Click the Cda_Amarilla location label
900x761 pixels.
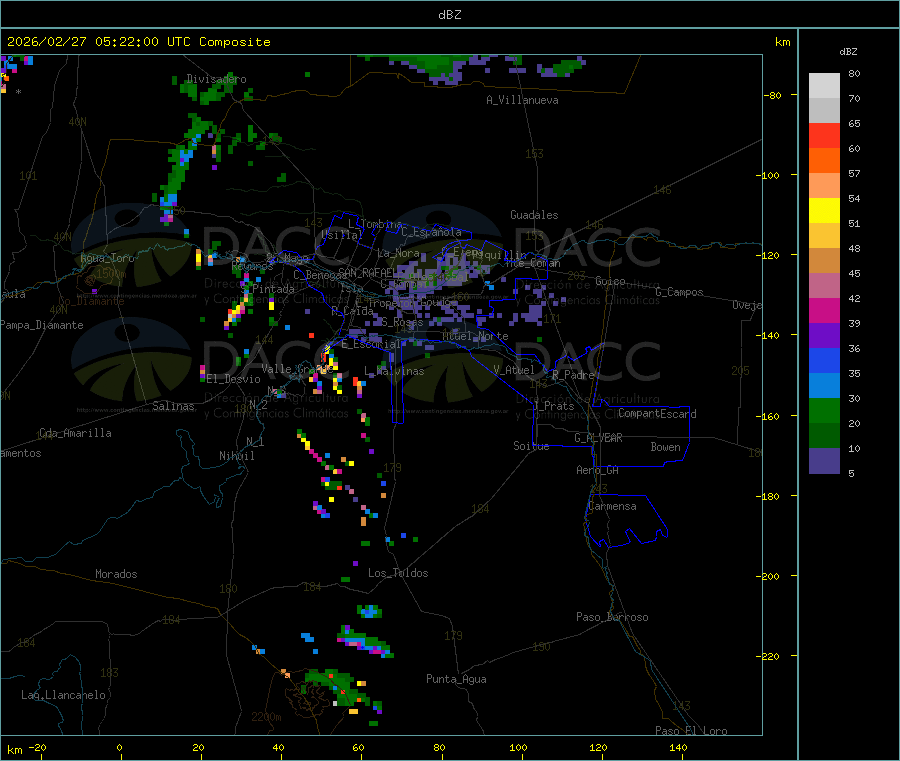(x=75, y=433)
